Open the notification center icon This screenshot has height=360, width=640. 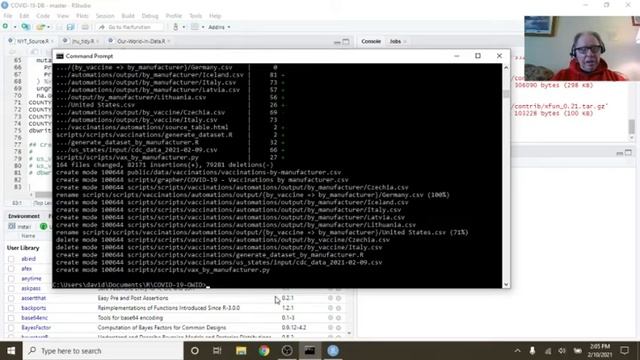(x=624, y=351)
